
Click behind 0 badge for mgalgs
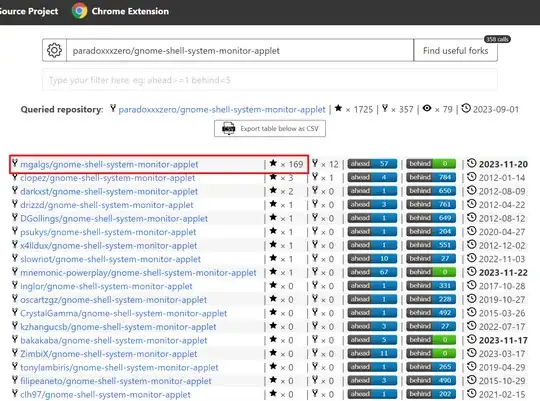click(431, 164)
